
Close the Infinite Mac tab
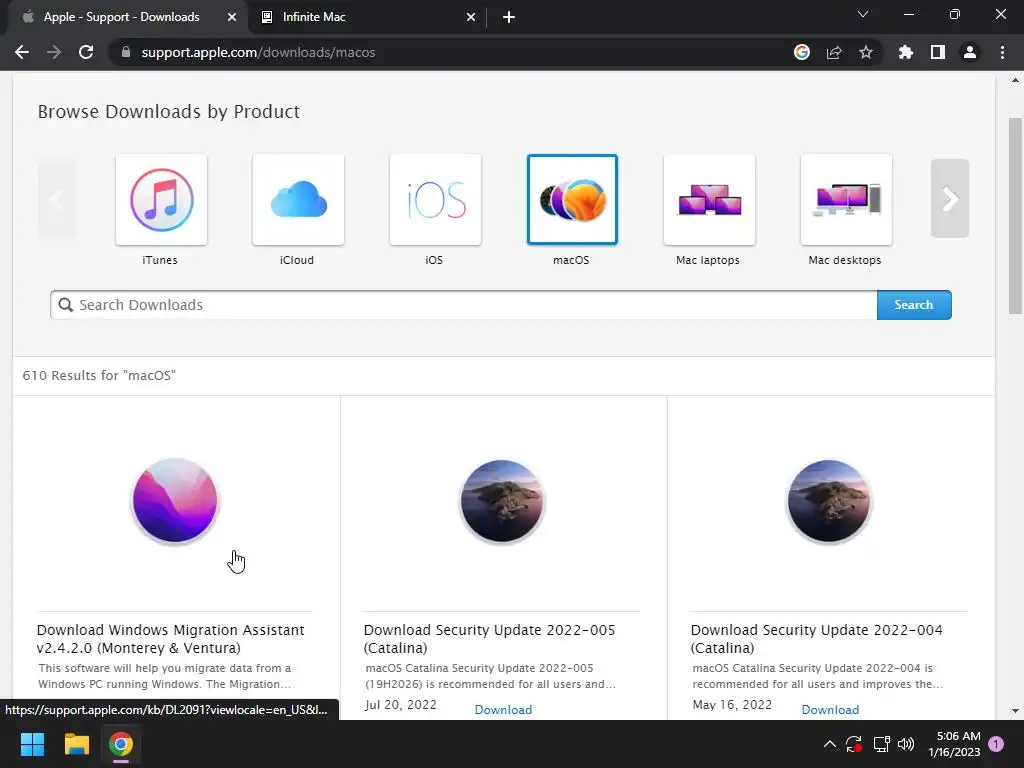tap(471, 17)
